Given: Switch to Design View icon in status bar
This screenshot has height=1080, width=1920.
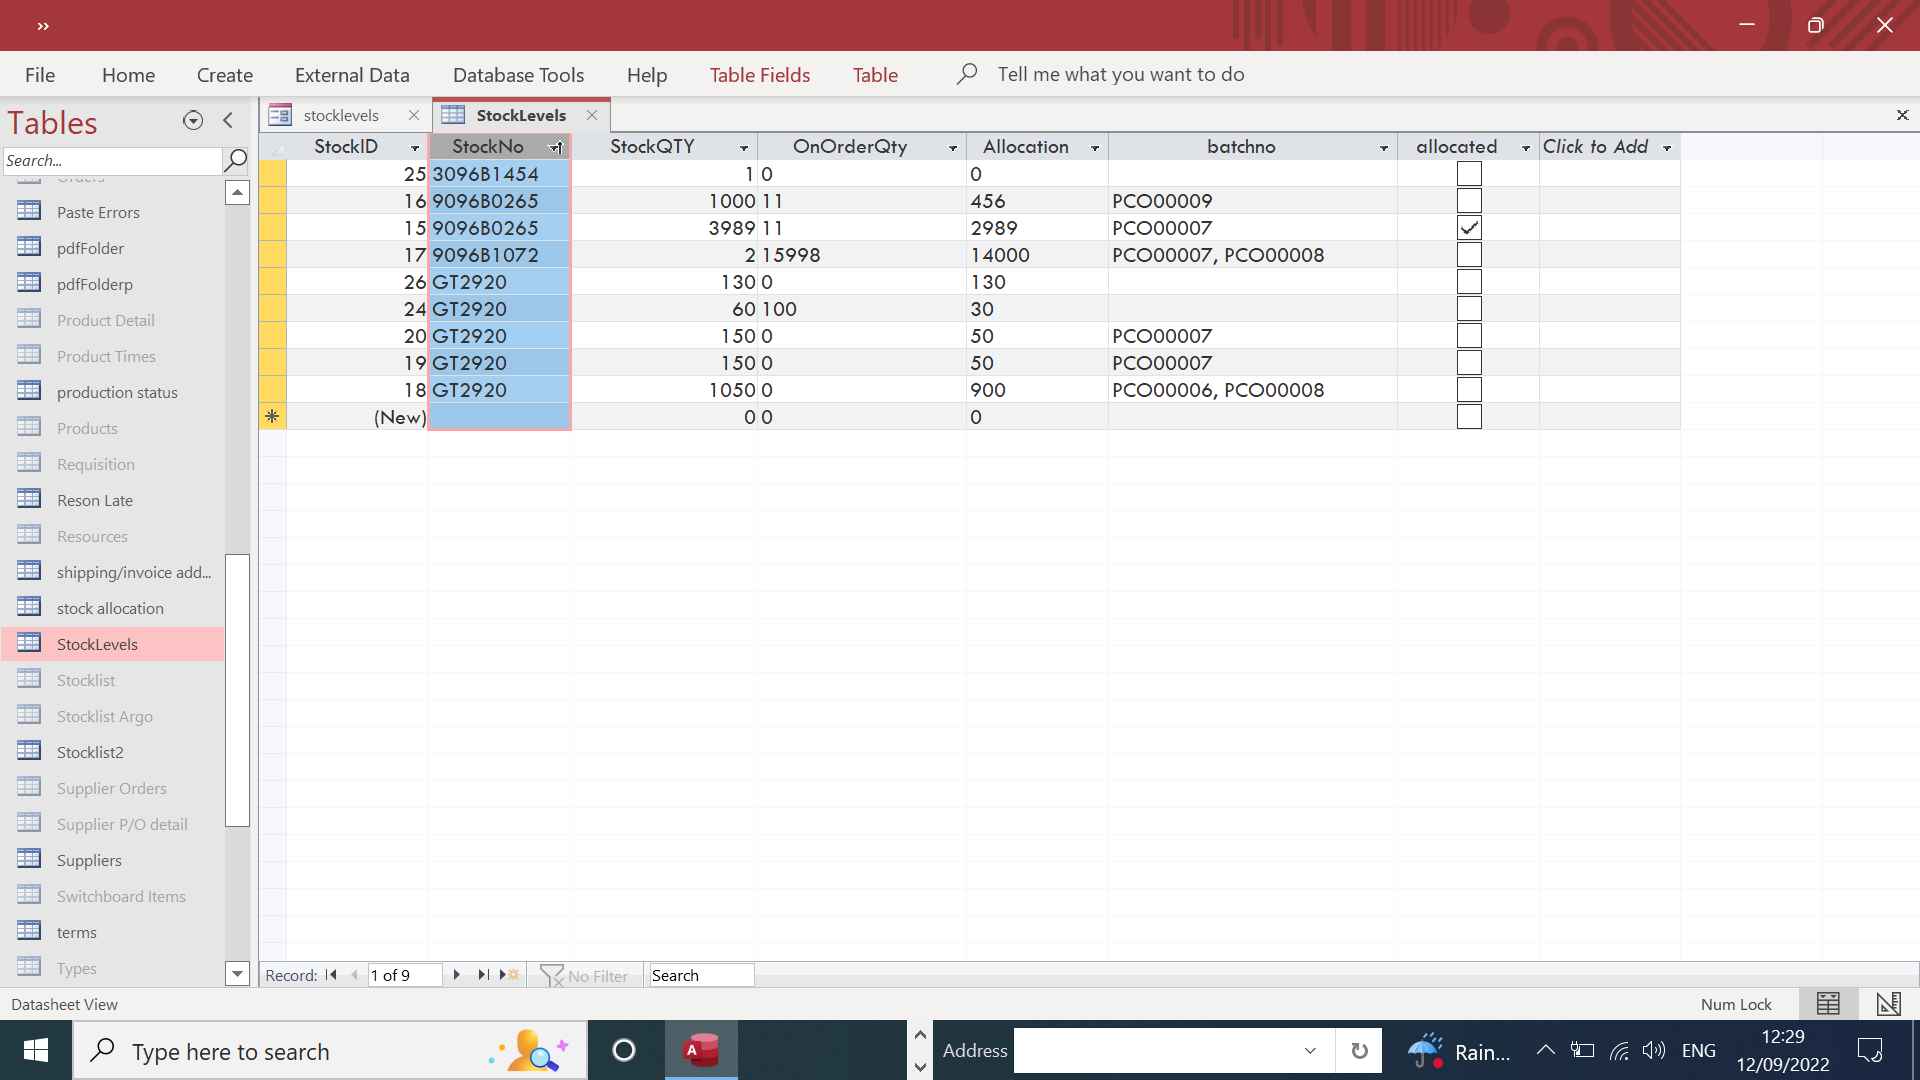Looking at the screenshot, I should point(1888,1004).
